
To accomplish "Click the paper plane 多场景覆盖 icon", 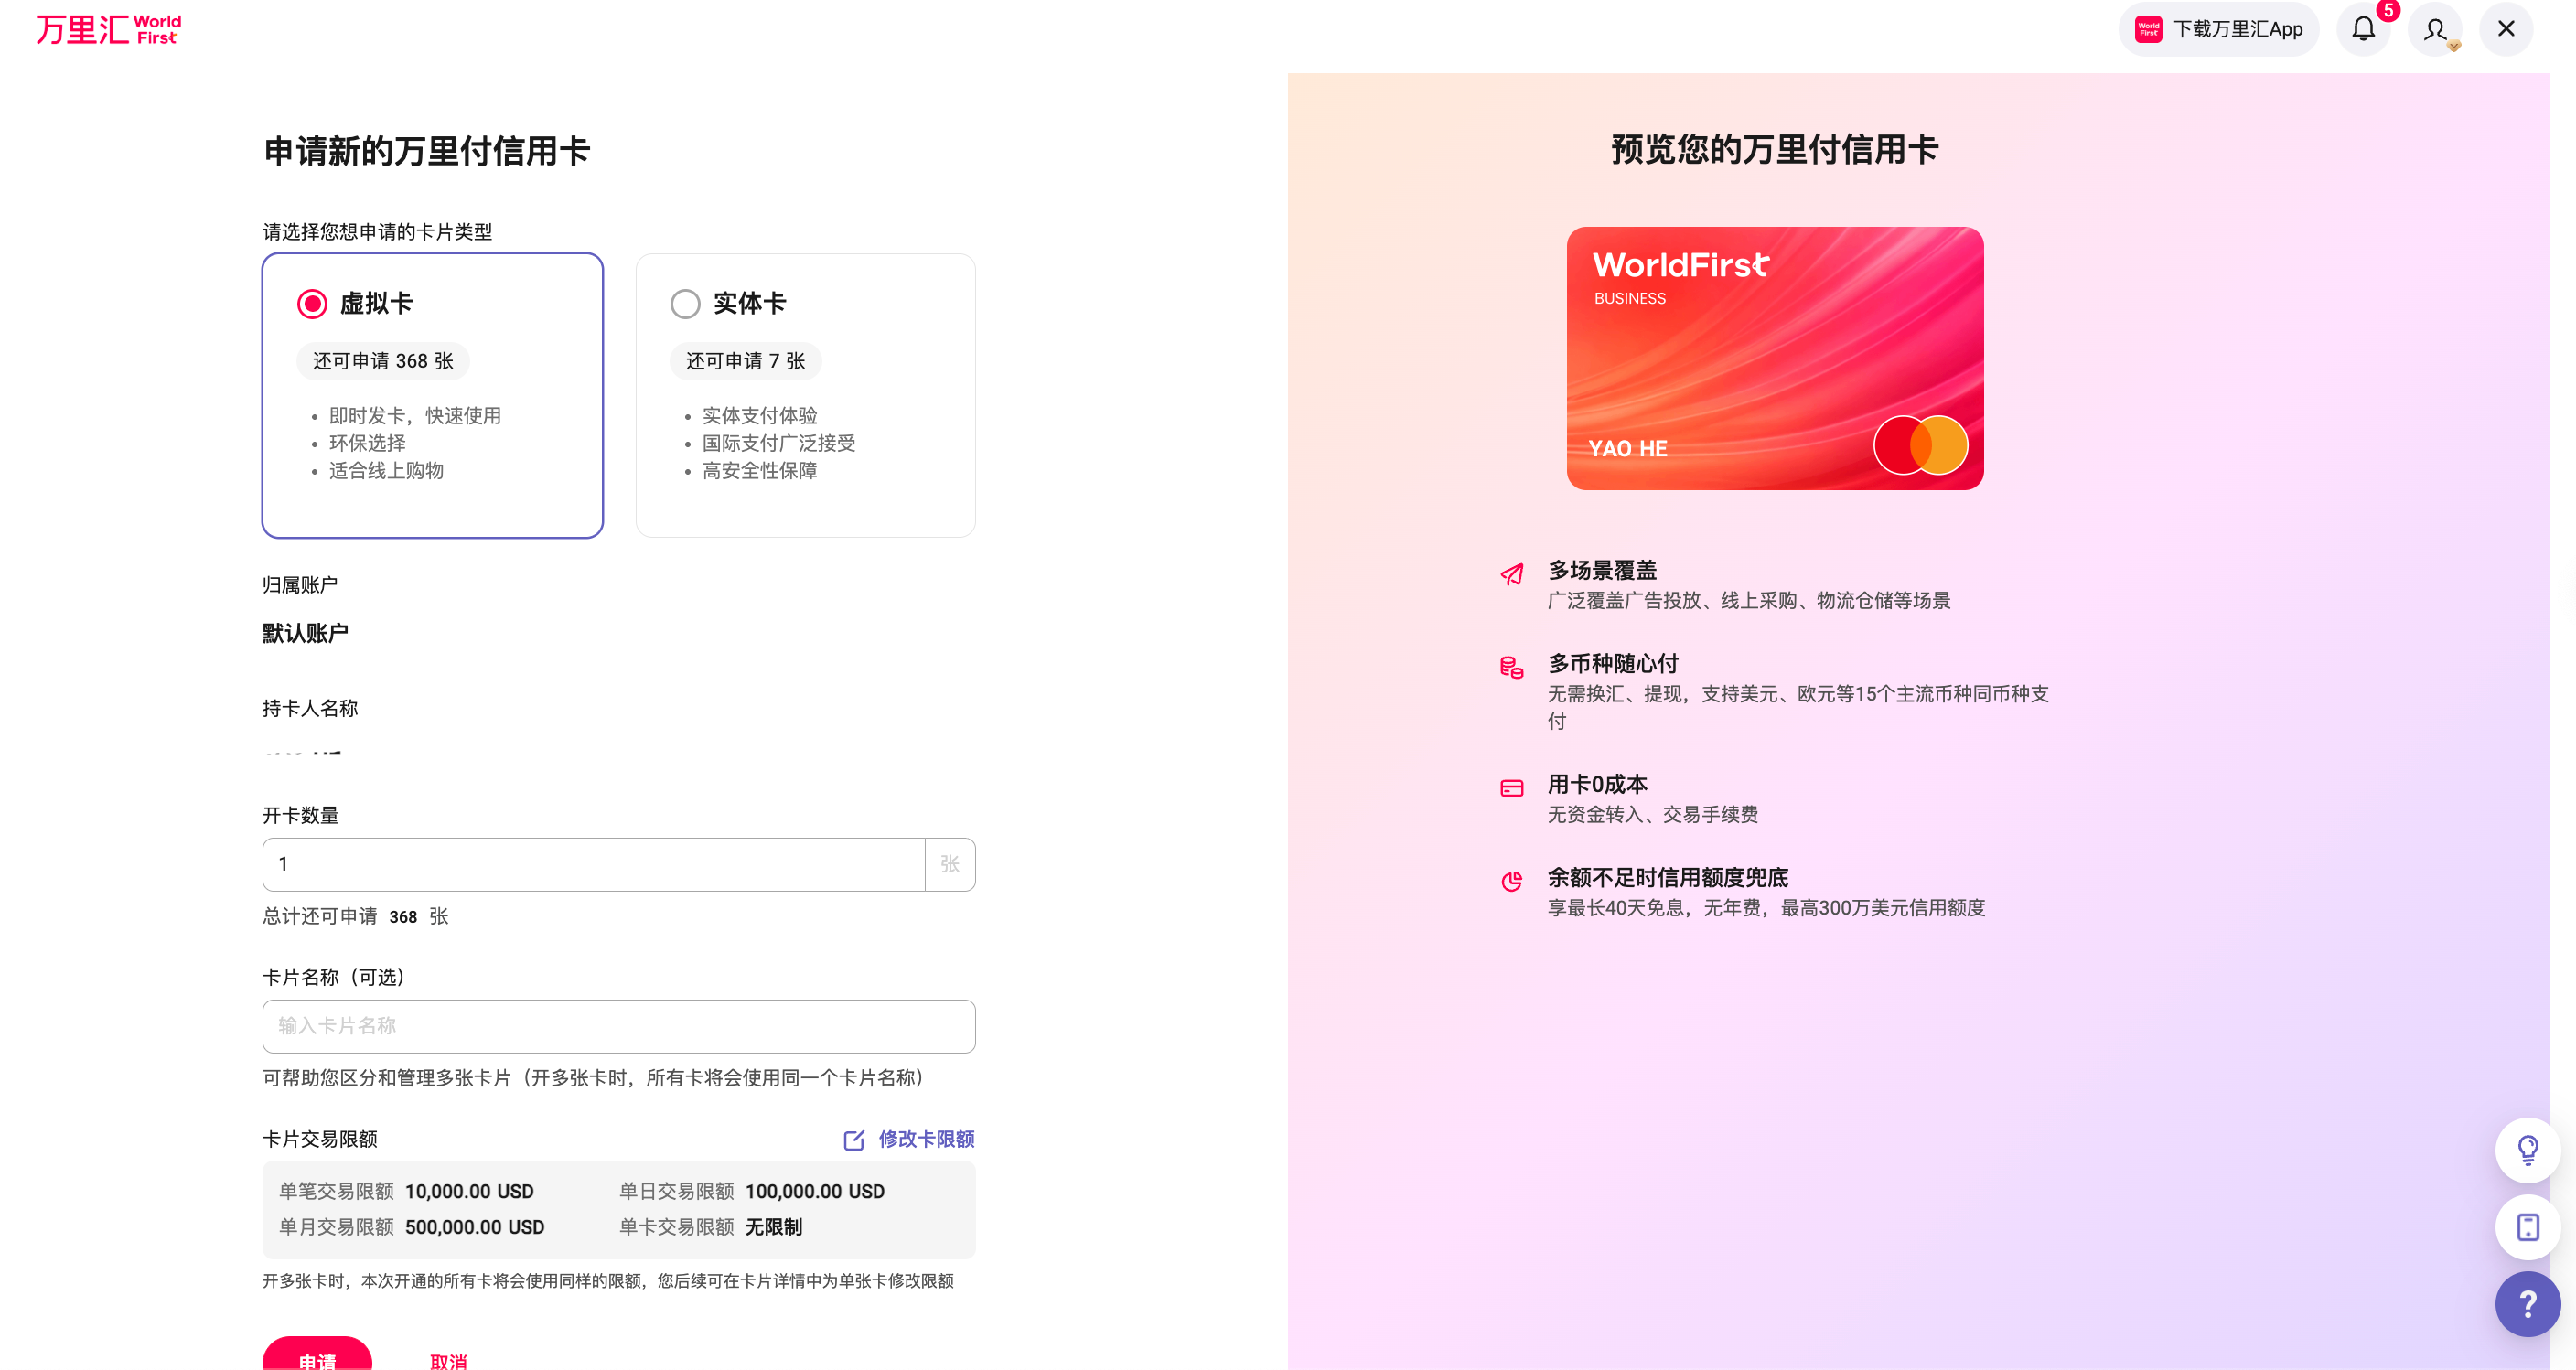I will pyautogui.click(x=1512, y=574).
